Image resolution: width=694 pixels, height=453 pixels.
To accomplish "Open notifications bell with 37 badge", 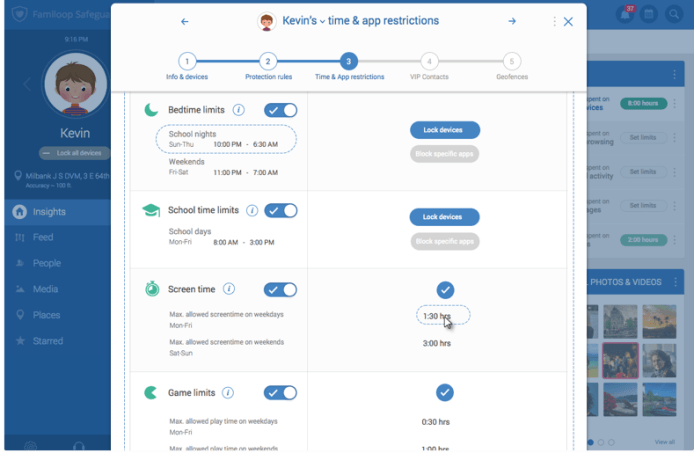I will [x=625, y=15].
